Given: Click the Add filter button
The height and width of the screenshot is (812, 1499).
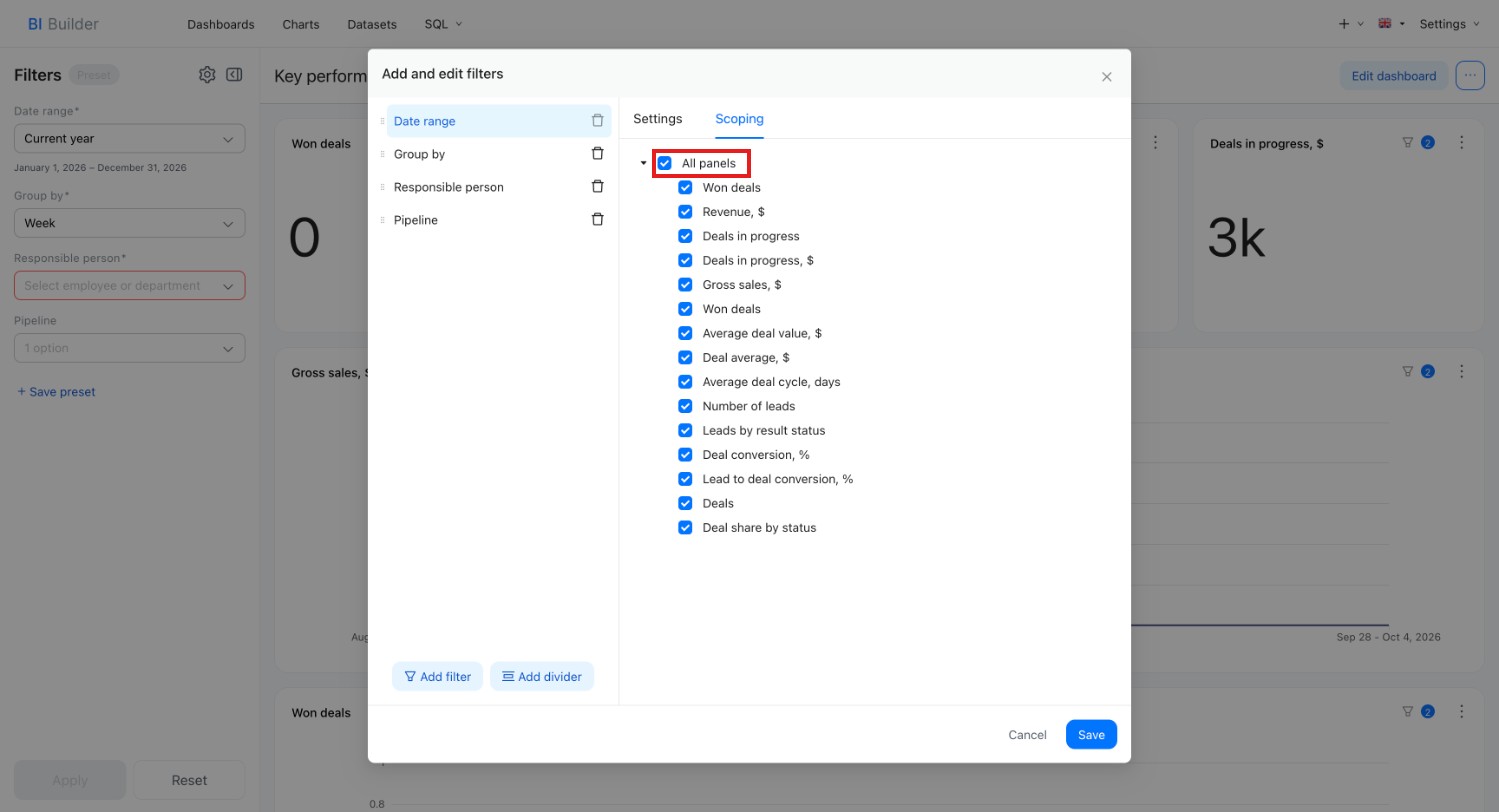Looking at the screenshot, I should tap(438, 677).
